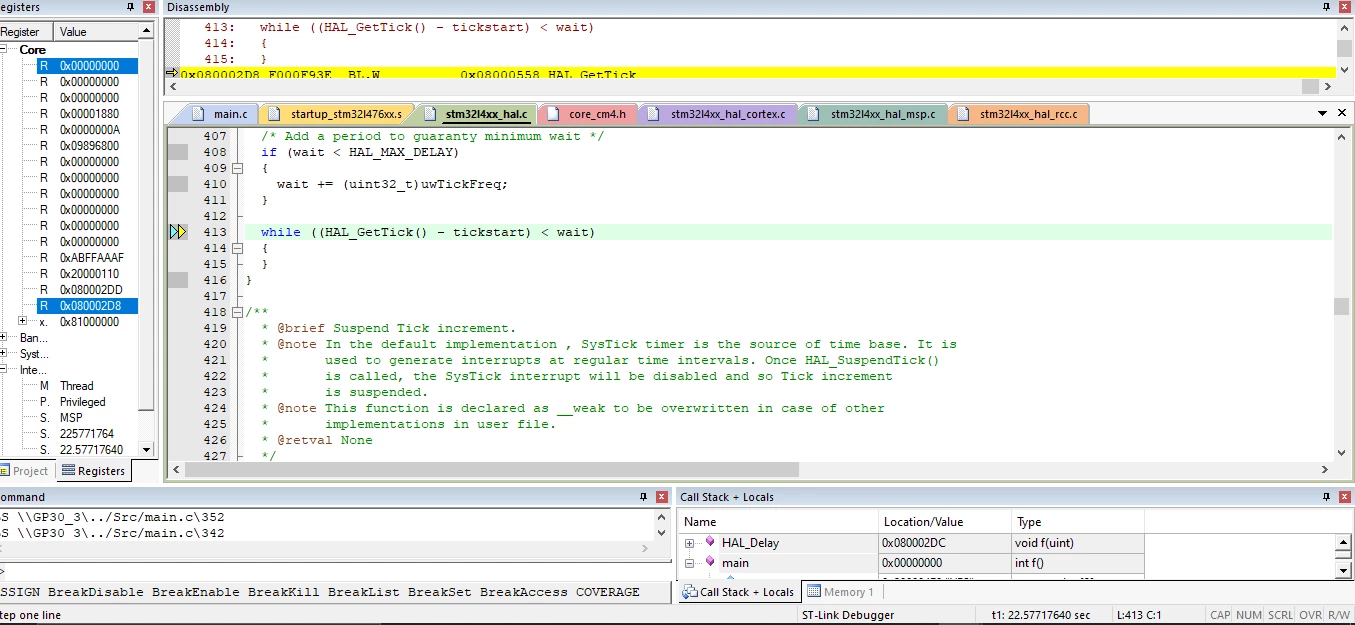
Task: Collapse the main call stack entry
Action: pos(689,563)
